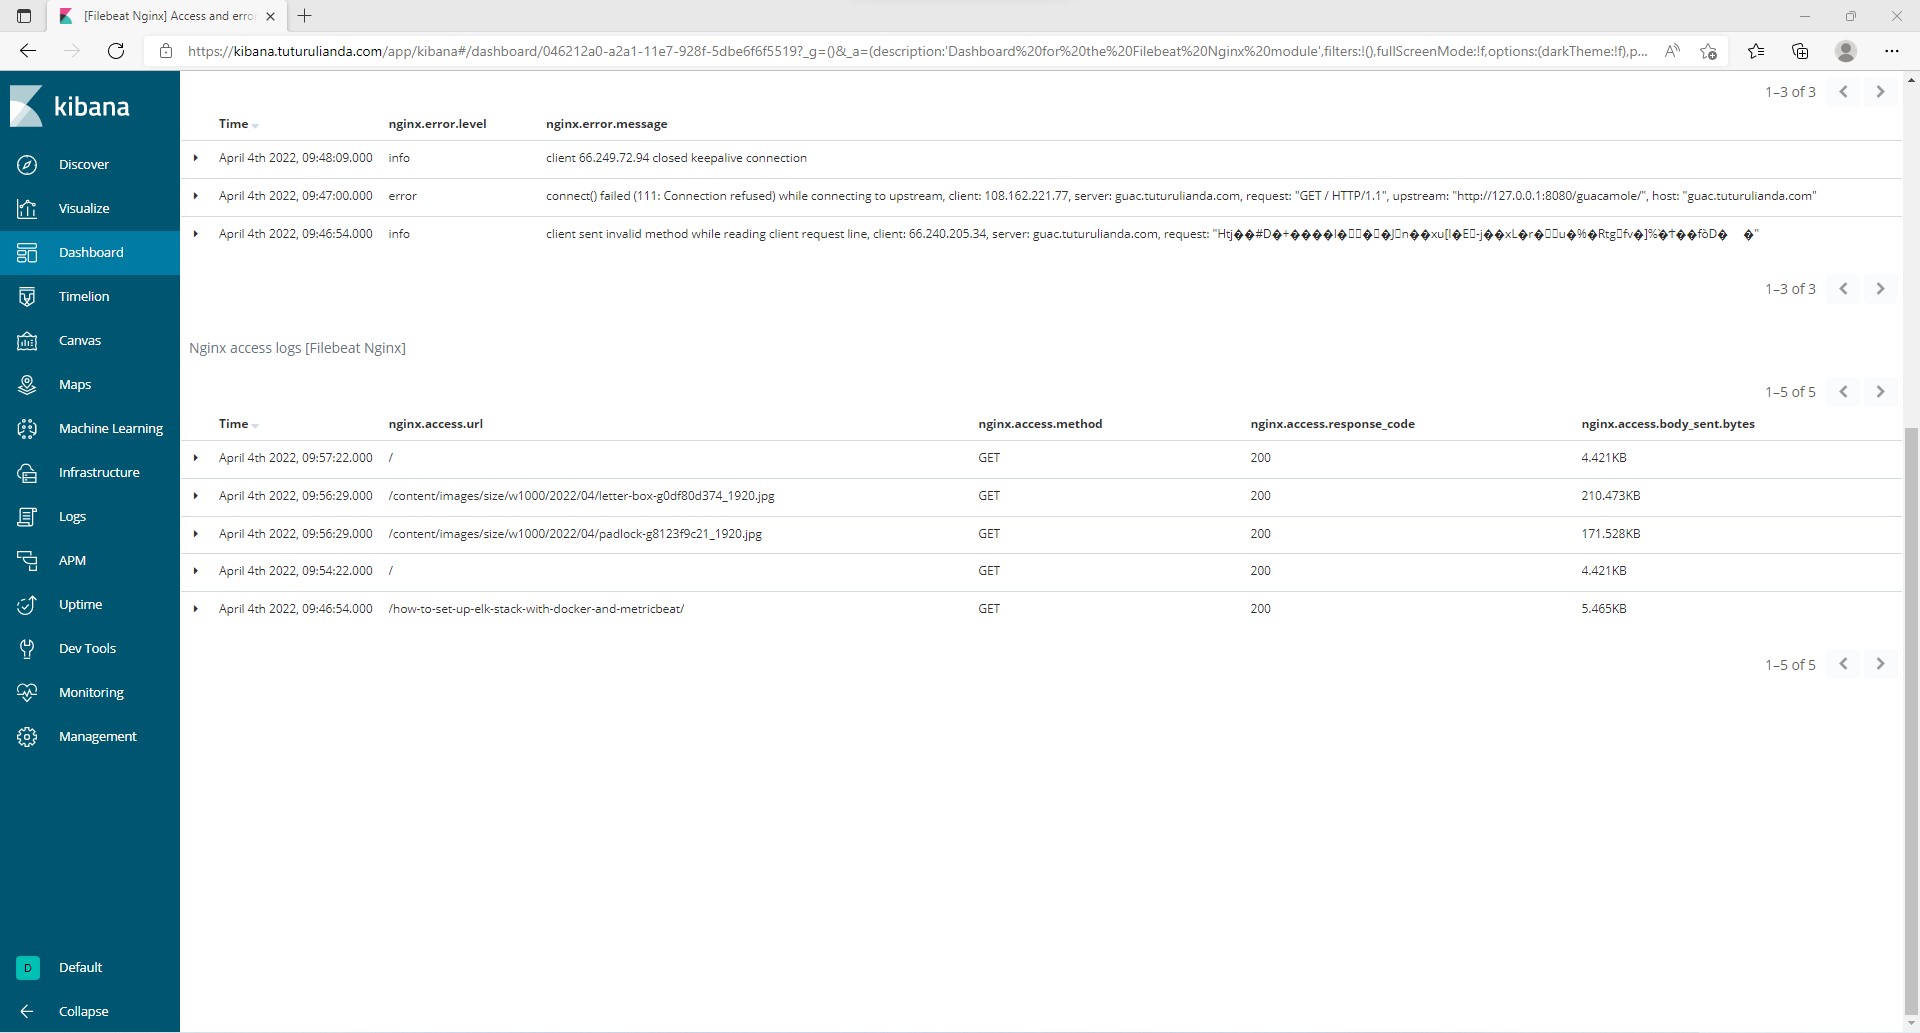The height and width of the screenshot is (1033, 1920).
Task: Next page in error logs bottom pager
Action: coord(1880,289)
